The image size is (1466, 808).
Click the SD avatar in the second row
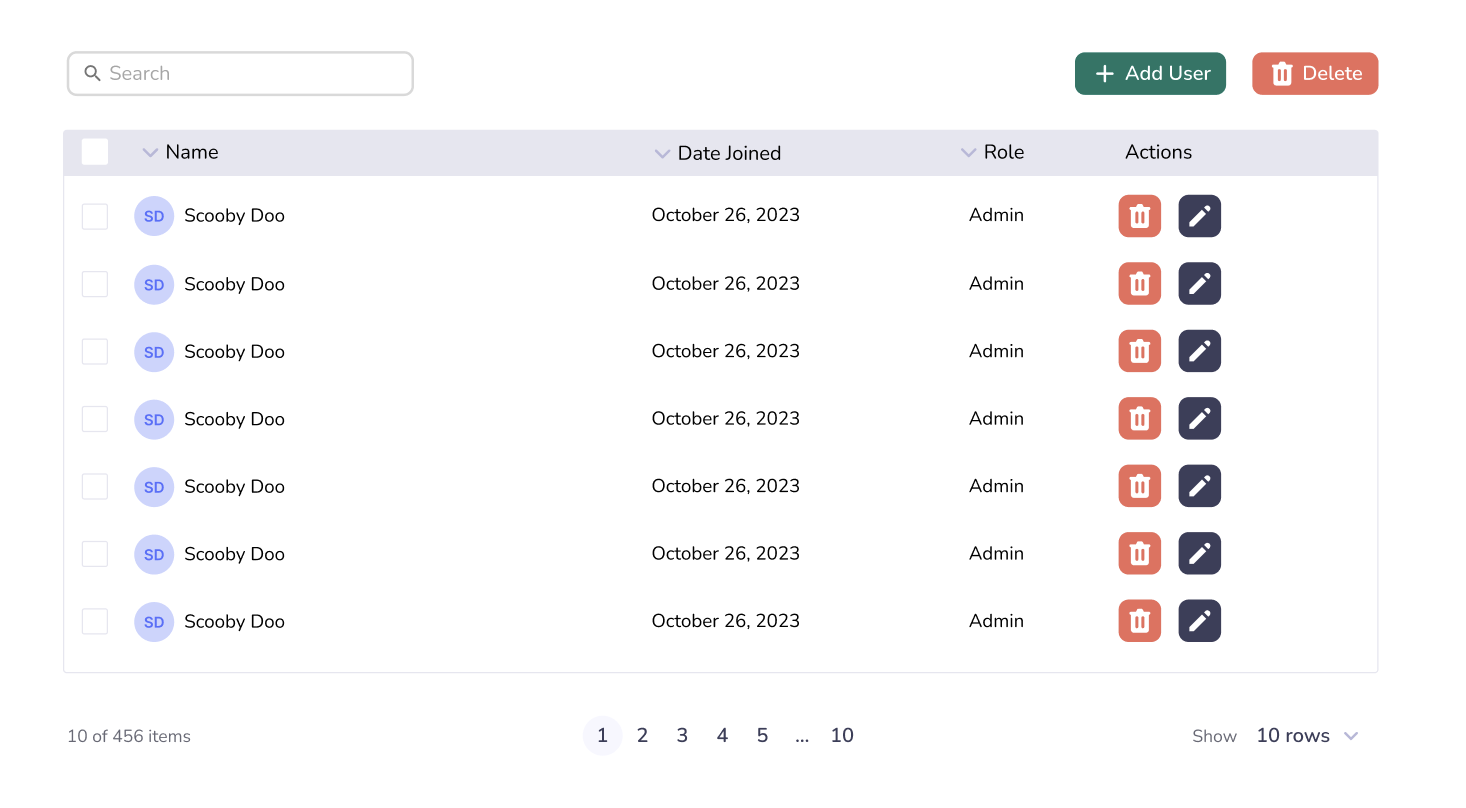click(x=154, y=285)
